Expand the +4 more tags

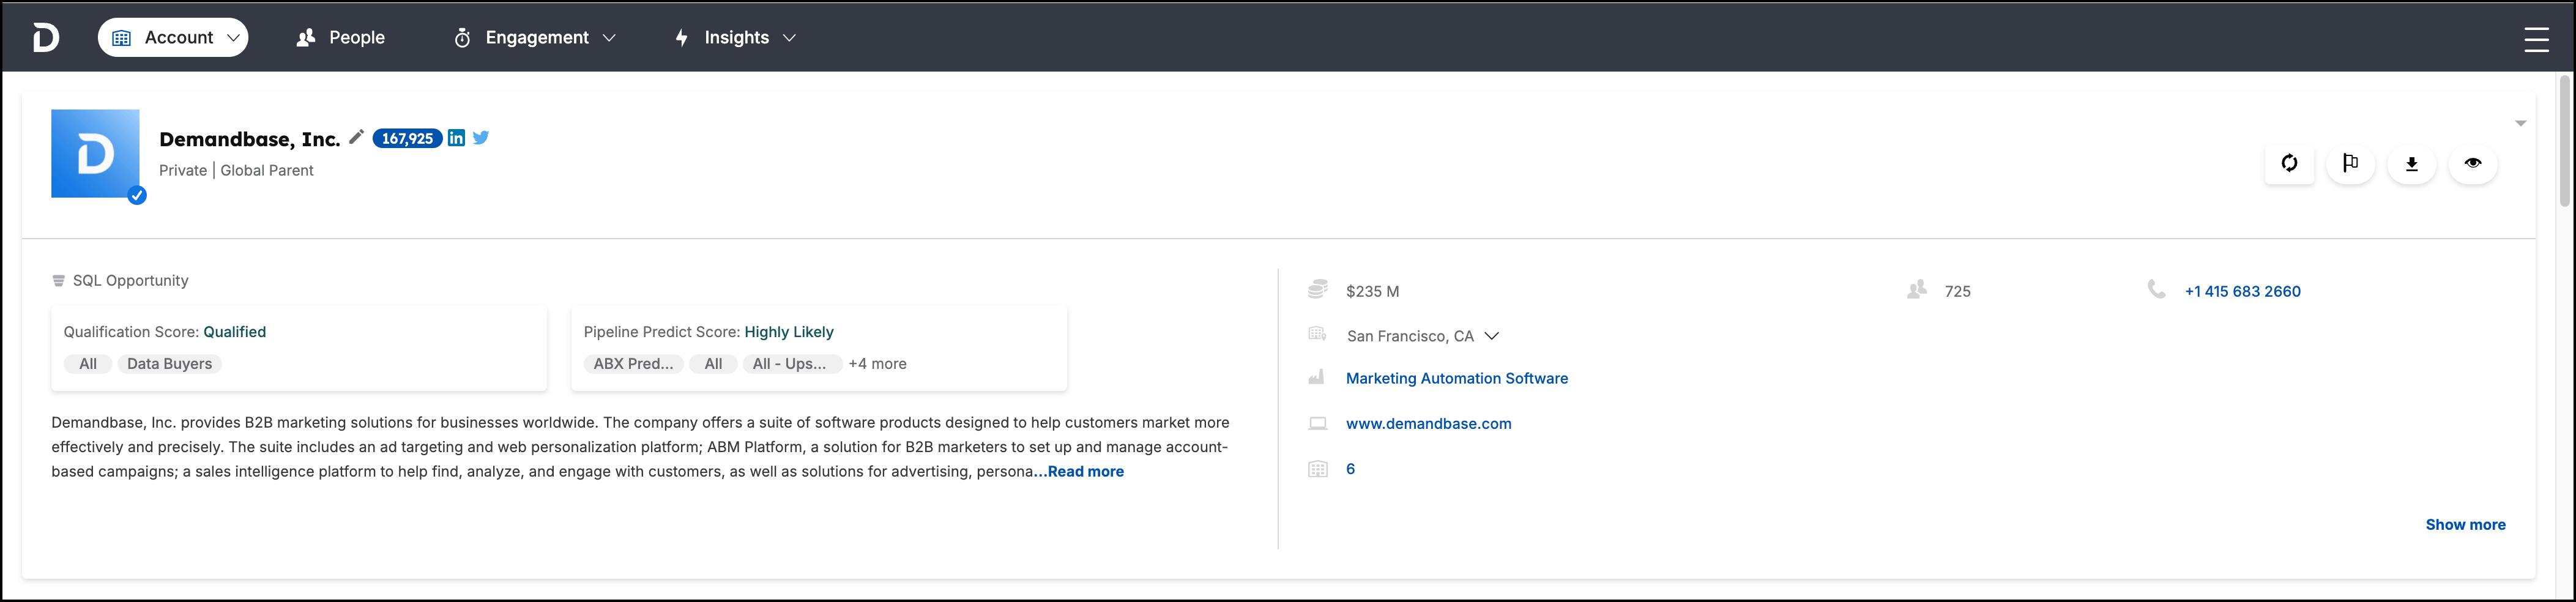tap(877, 364)
